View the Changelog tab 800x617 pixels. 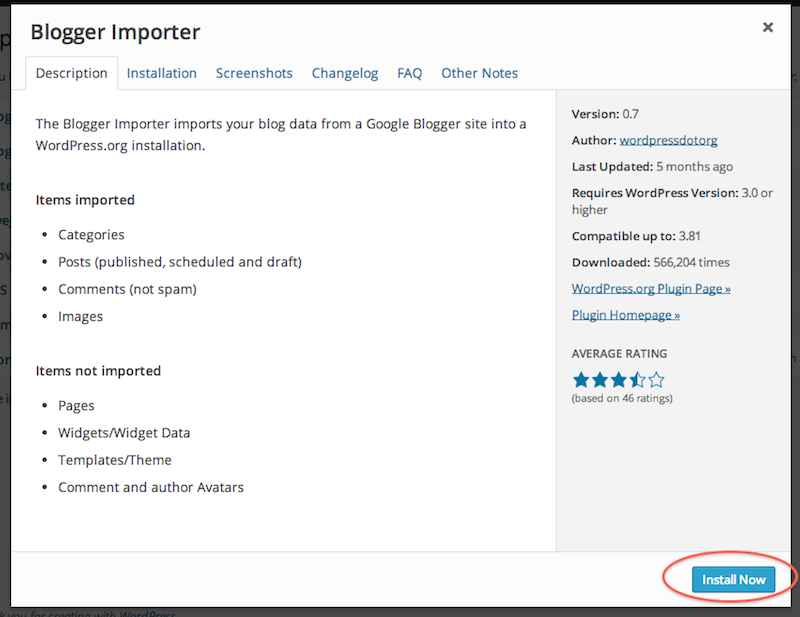coord(345,73)
